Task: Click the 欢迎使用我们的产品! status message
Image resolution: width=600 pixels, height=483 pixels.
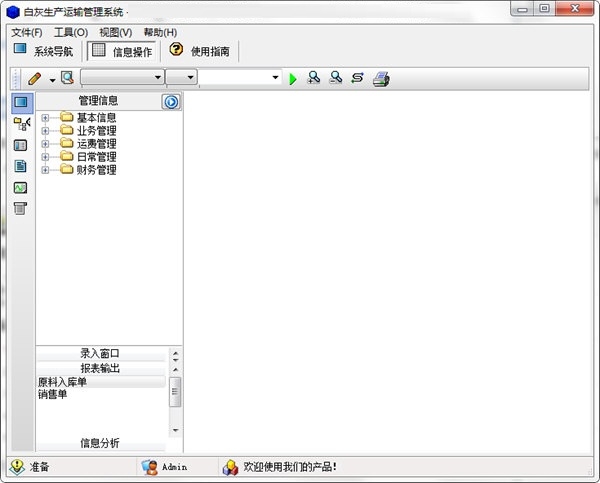Action: 290,467
